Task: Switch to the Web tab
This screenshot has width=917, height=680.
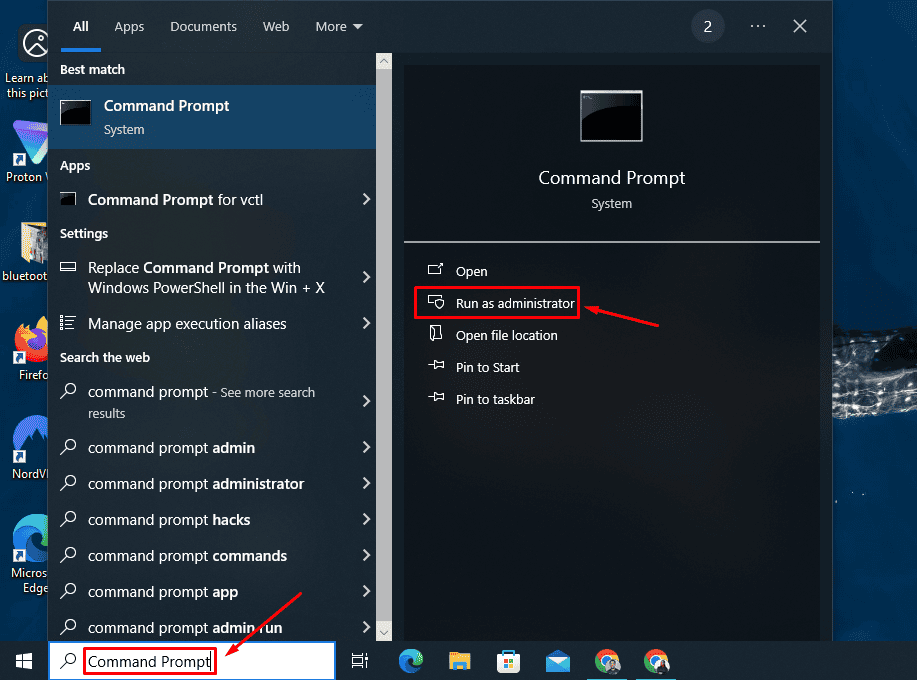Action: tap(276, 26)
